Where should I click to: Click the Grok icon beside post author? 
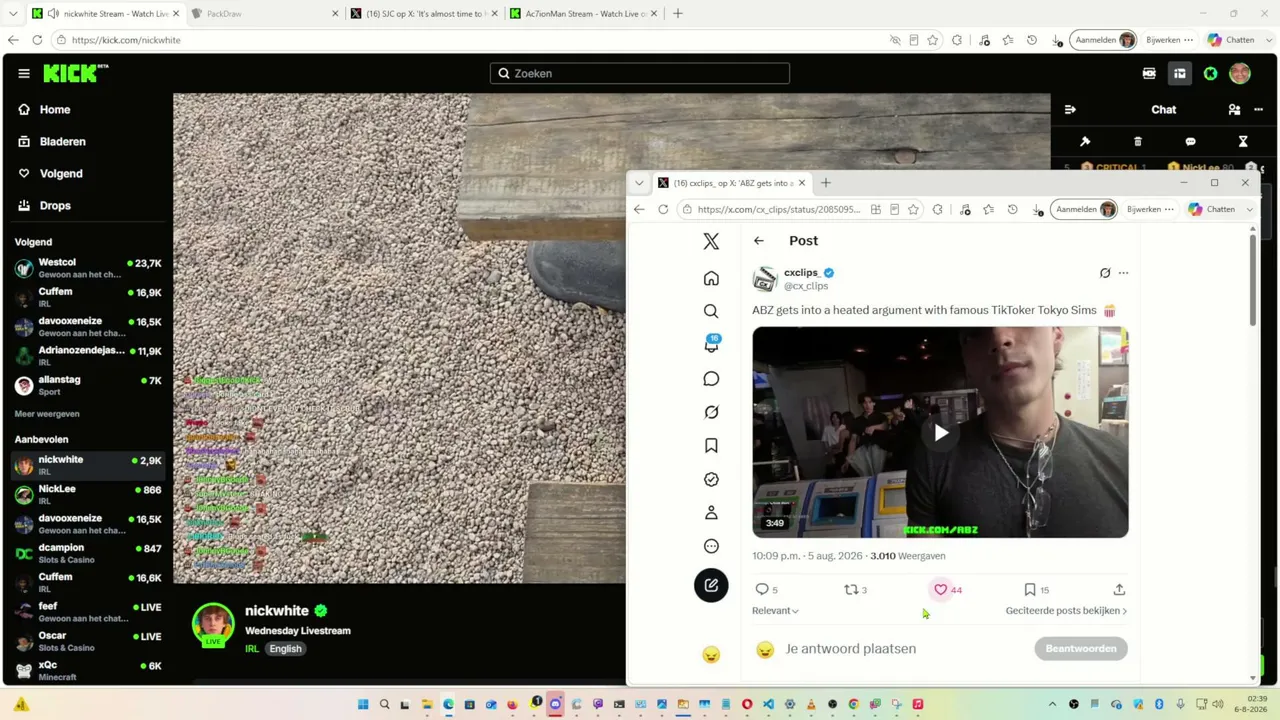1105,273
